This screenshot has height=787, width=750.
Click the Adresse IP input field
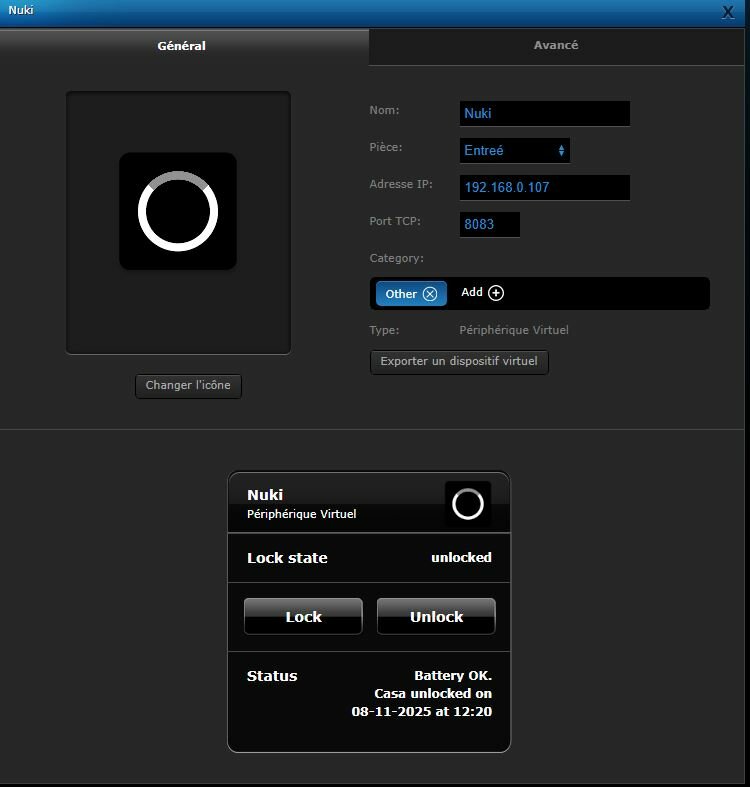coord(545,187)
